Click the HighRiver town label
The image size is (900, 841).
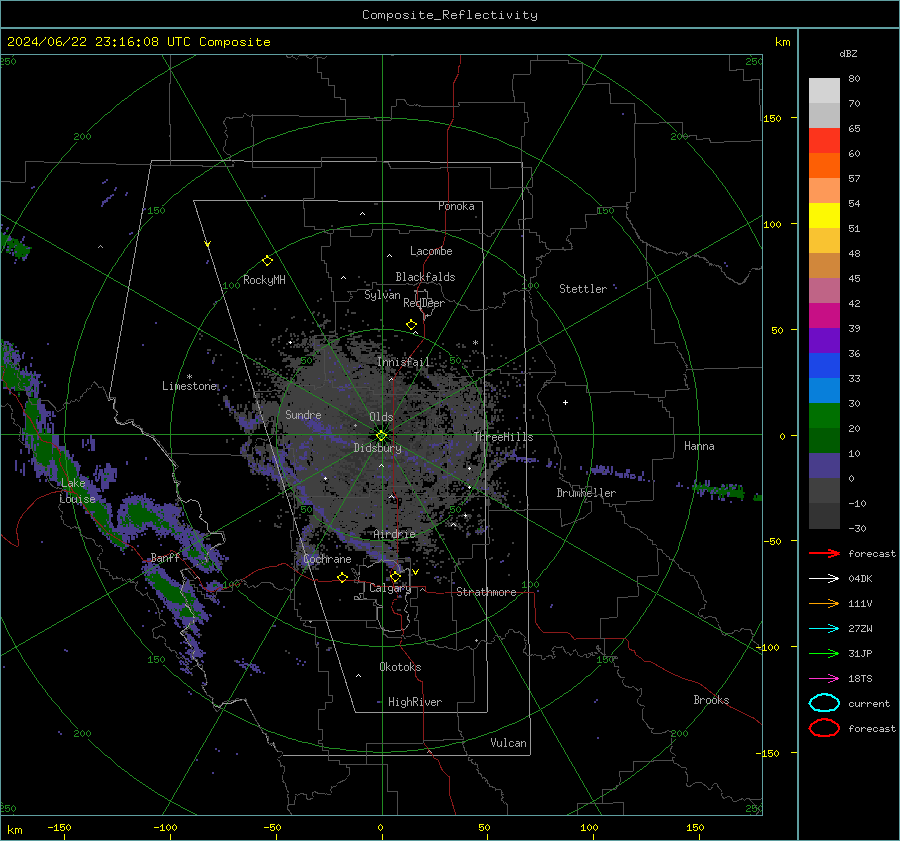[415, 702]
